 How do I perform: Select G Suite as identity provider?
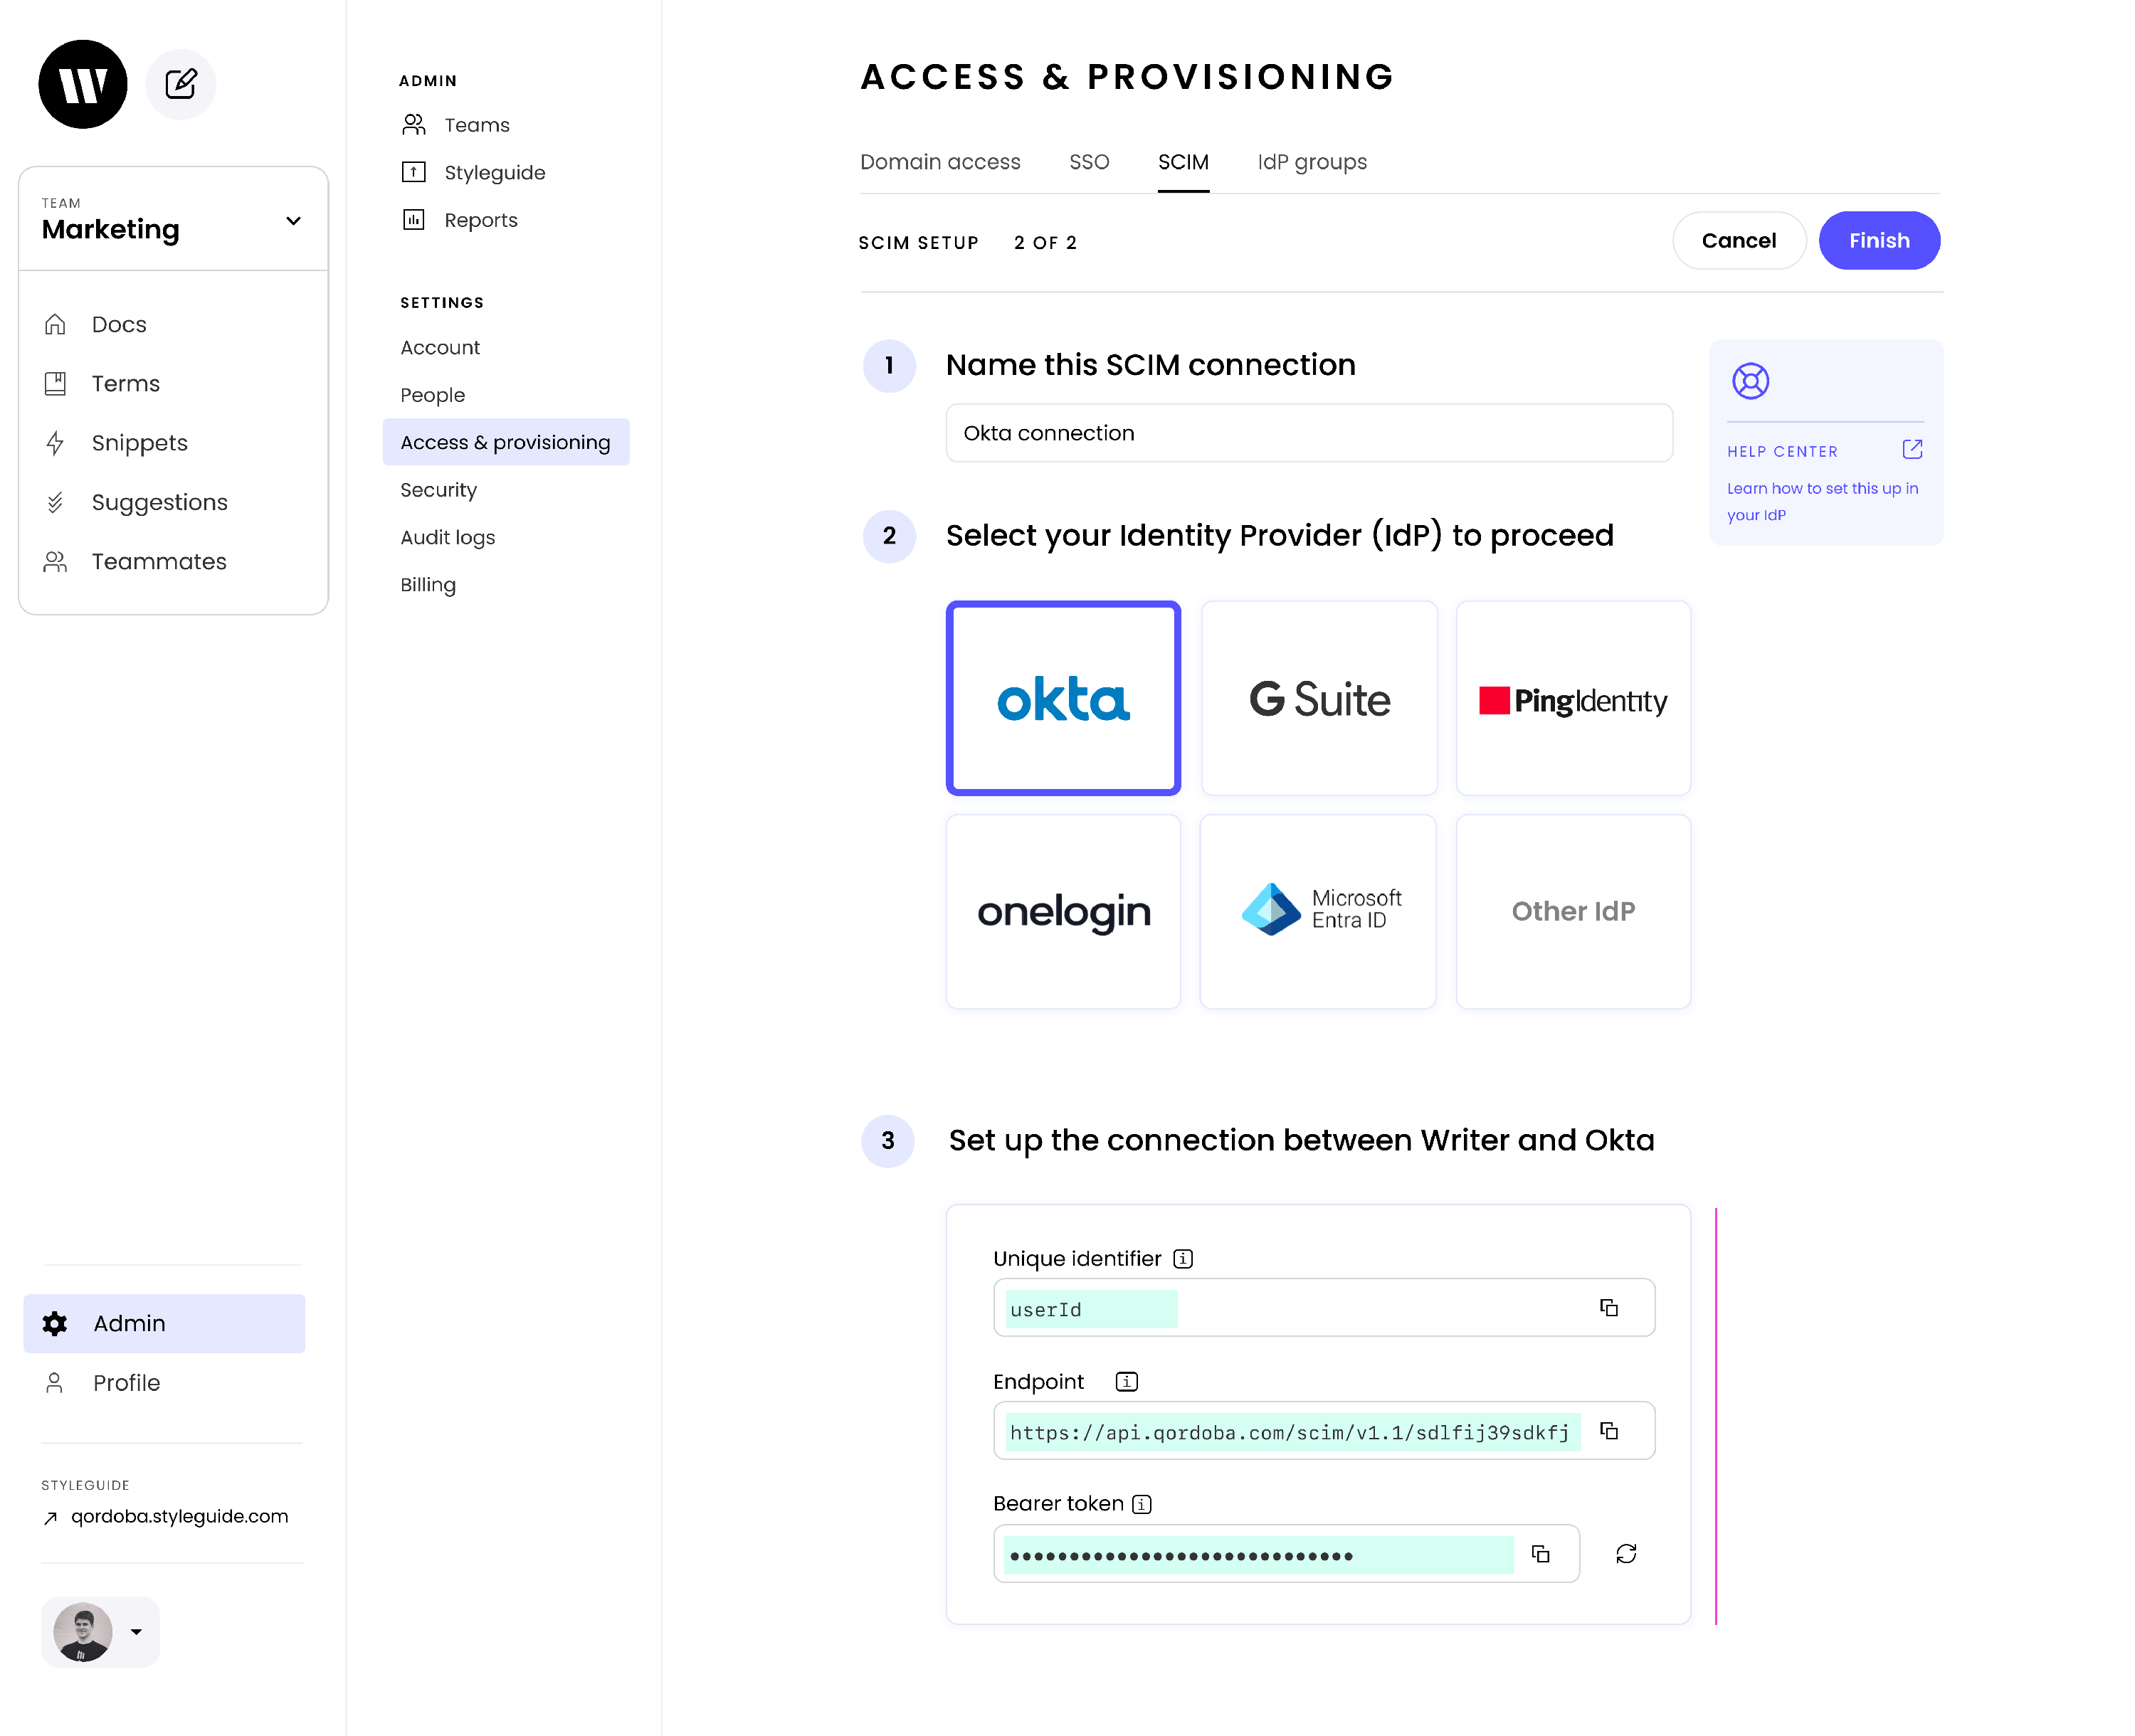click(x=1319, y=698)
